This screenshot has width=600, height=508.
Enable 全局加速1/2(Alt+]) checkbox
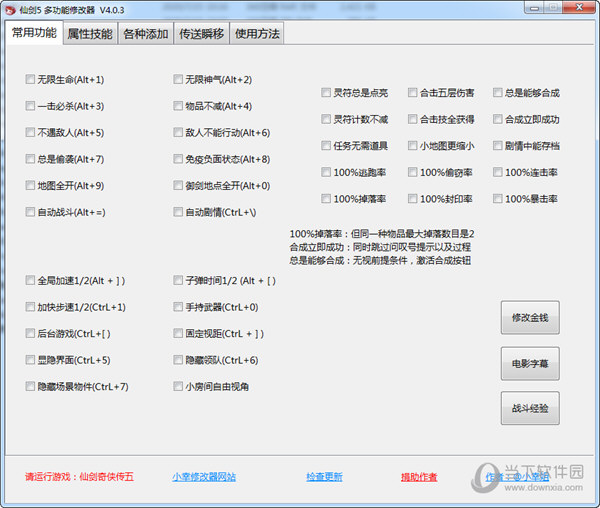coord(30,280)
